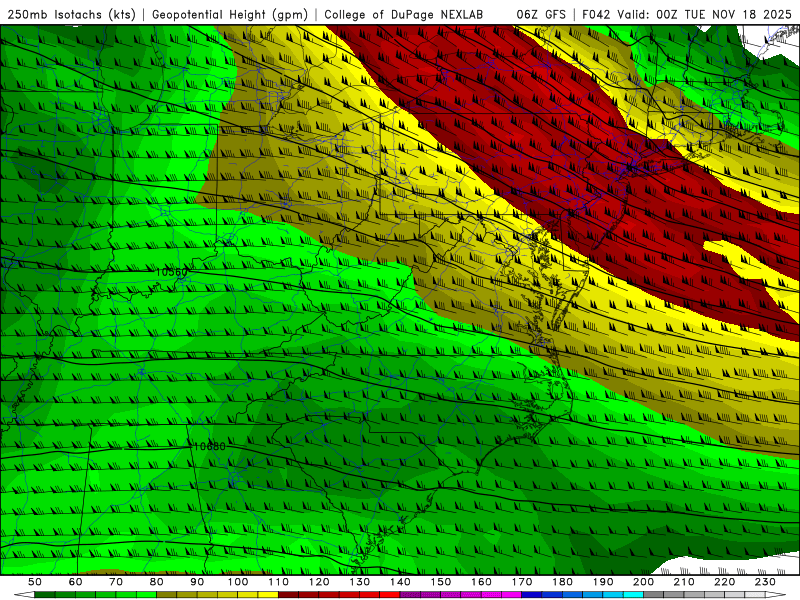Select the cyan swatch just before 200
Image resolution: width=800 pixels, height=600 pixels.
tap(633, 595)
